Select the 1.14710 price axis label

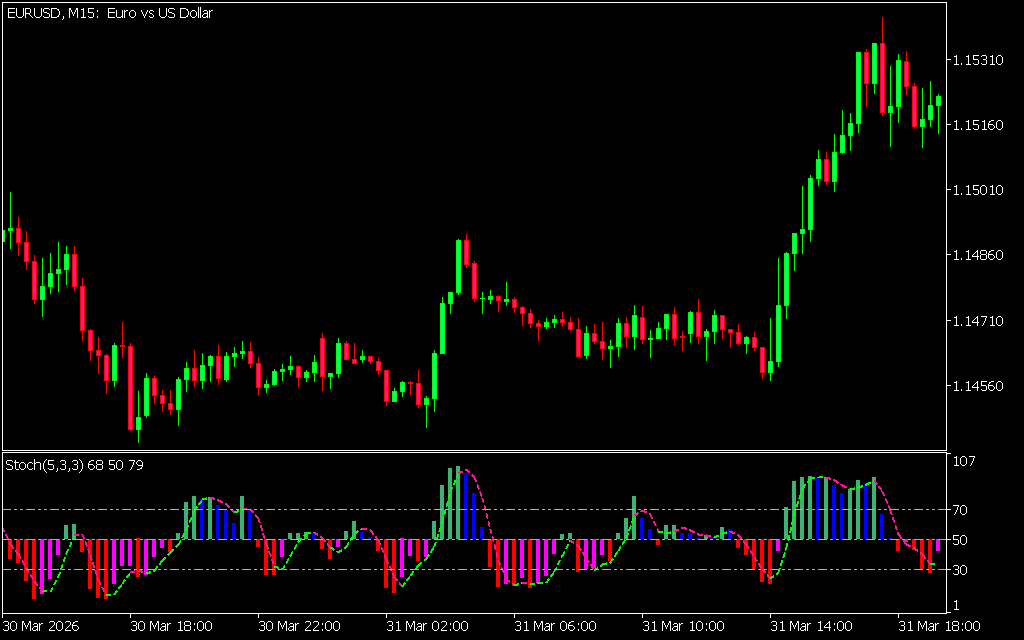978,321
